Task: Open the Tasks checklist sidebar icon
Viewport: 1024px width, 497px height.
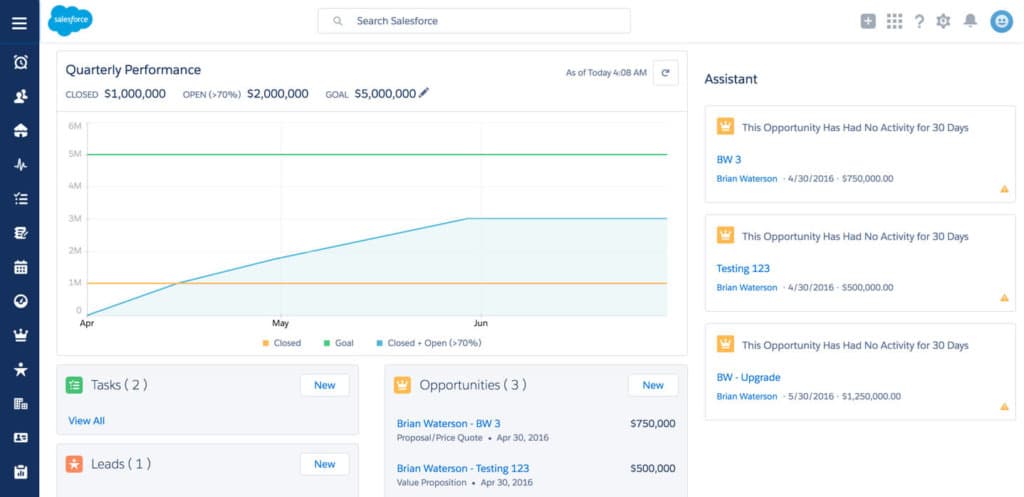Action: (x=20, y=199)
